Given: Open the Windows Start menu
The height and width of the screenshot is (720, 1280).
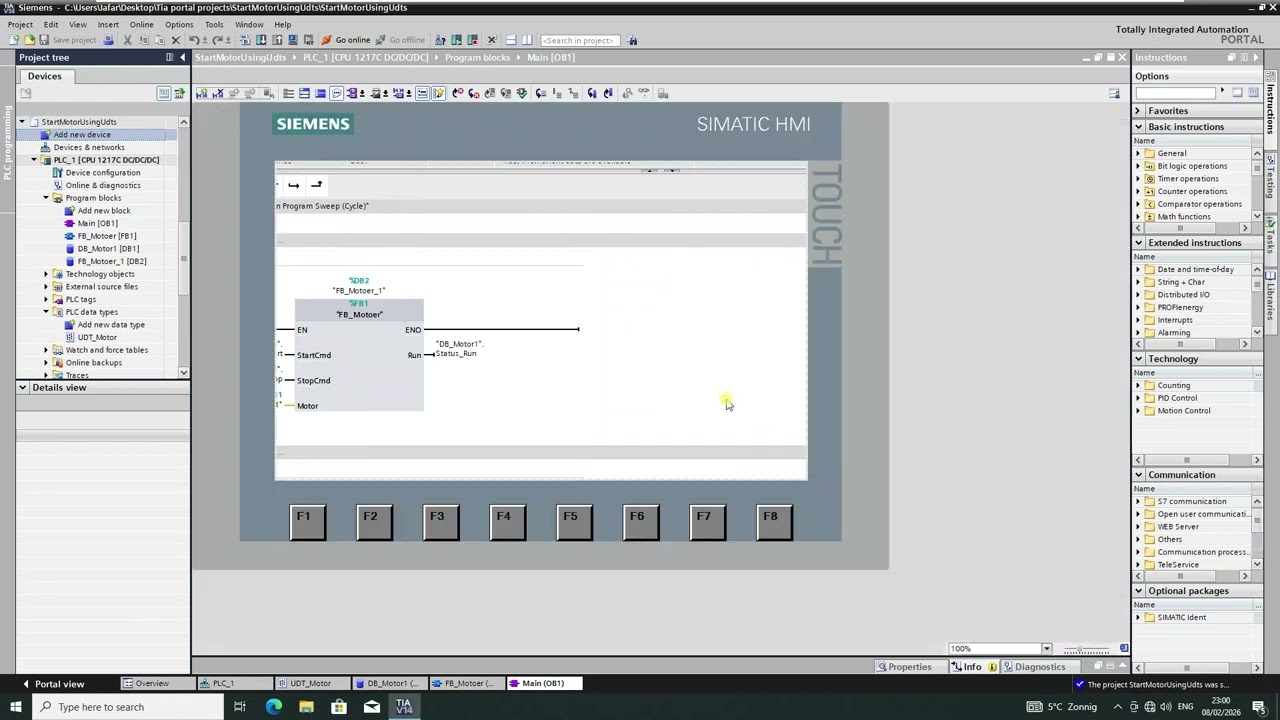Looking at the screenshot, I should [16, 707].
